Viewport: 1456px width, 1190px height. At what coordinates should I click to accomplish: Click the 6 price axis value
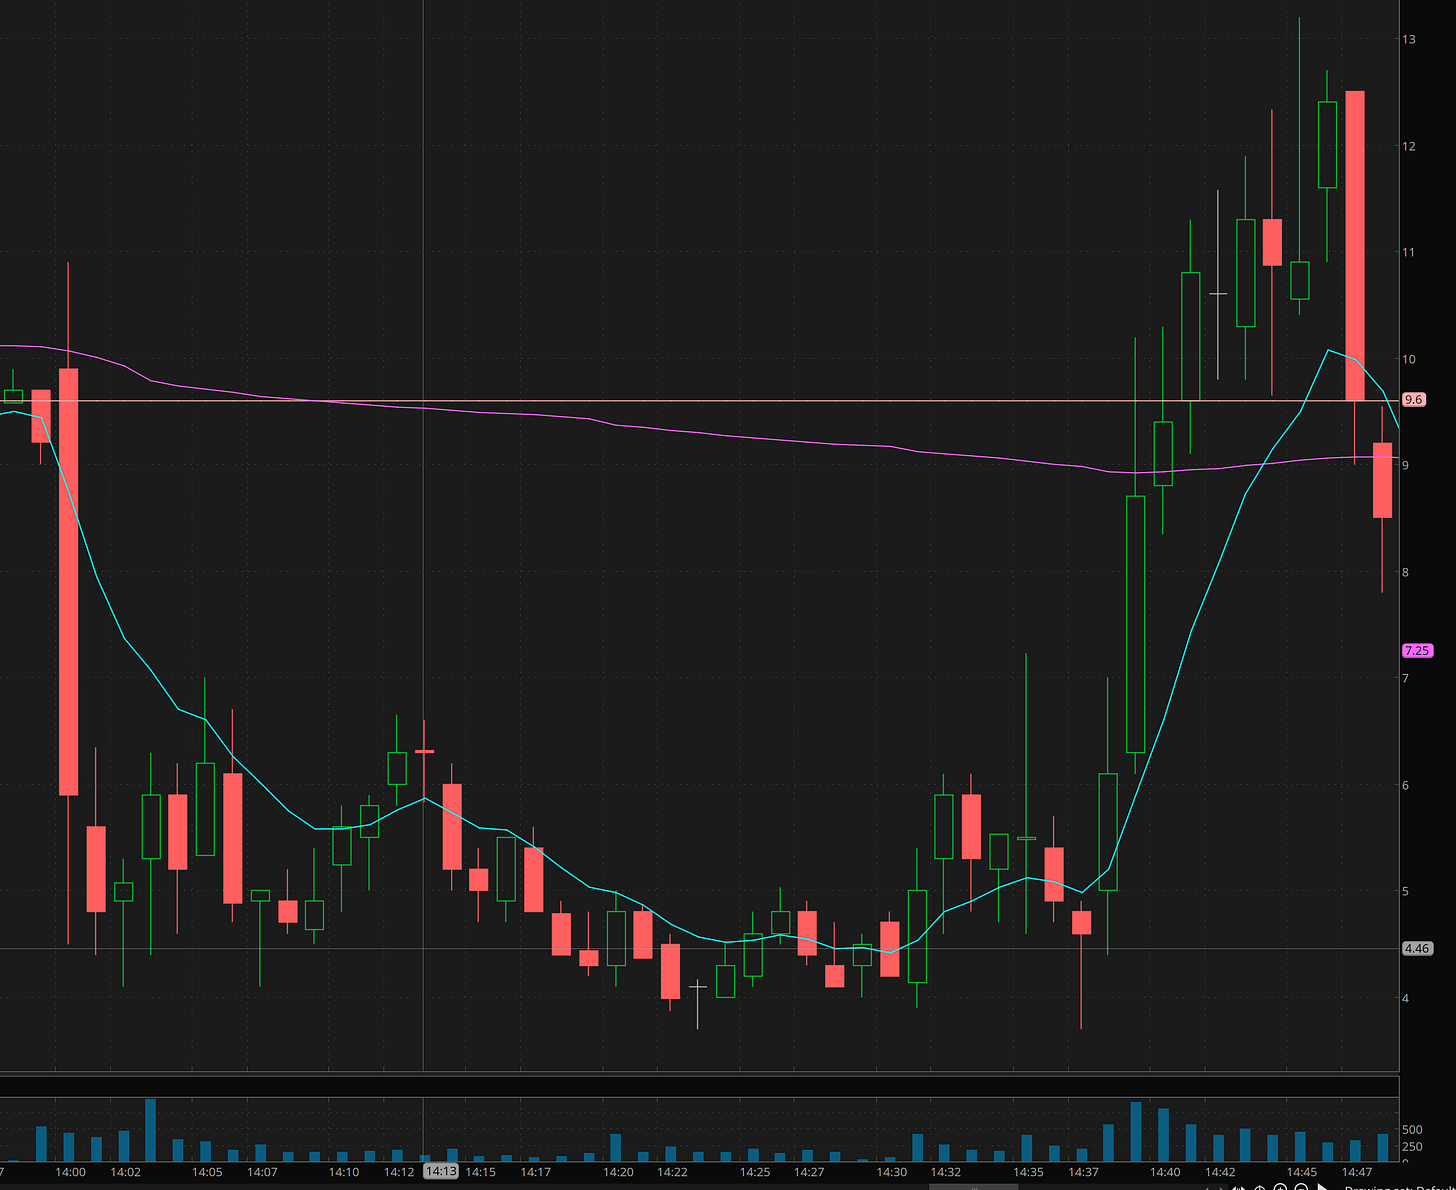coord(1406,785)
